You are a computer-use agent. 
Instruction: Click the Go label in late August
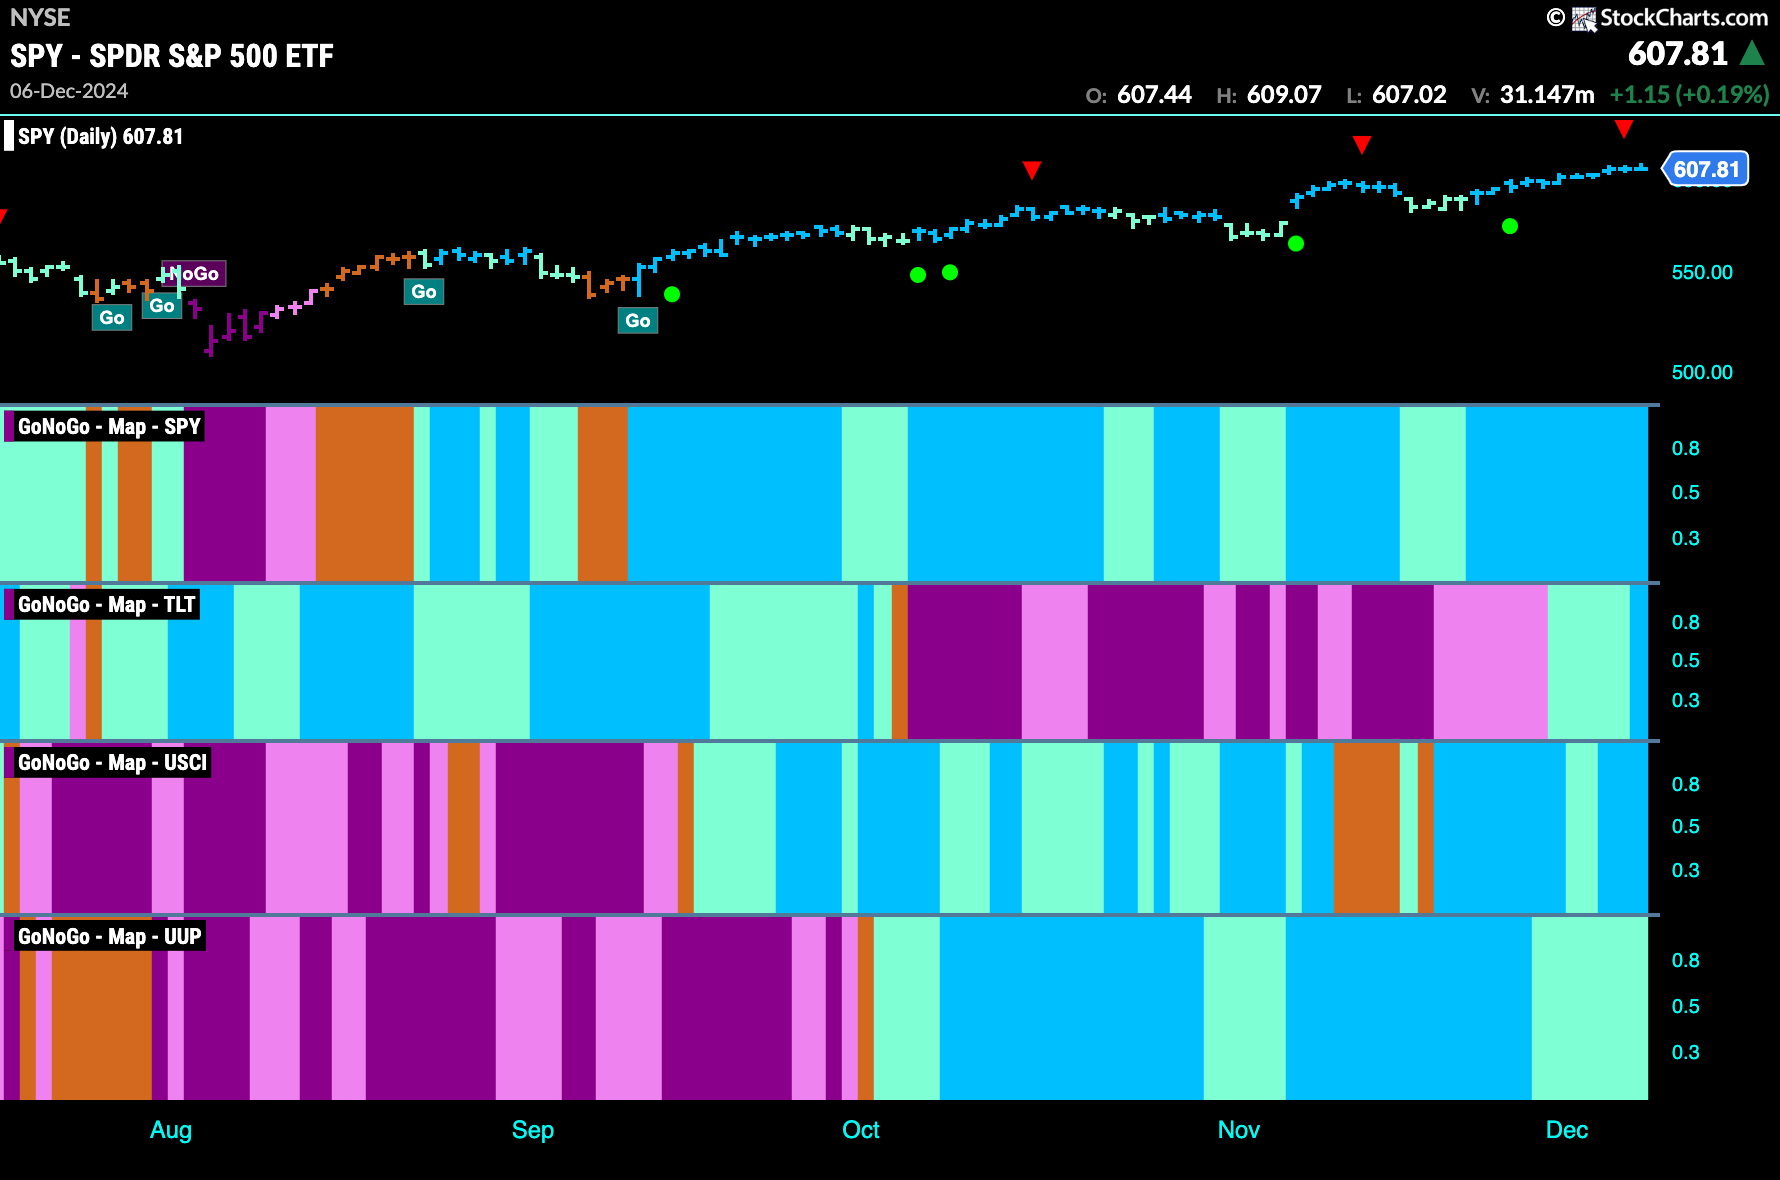[424, 292]
